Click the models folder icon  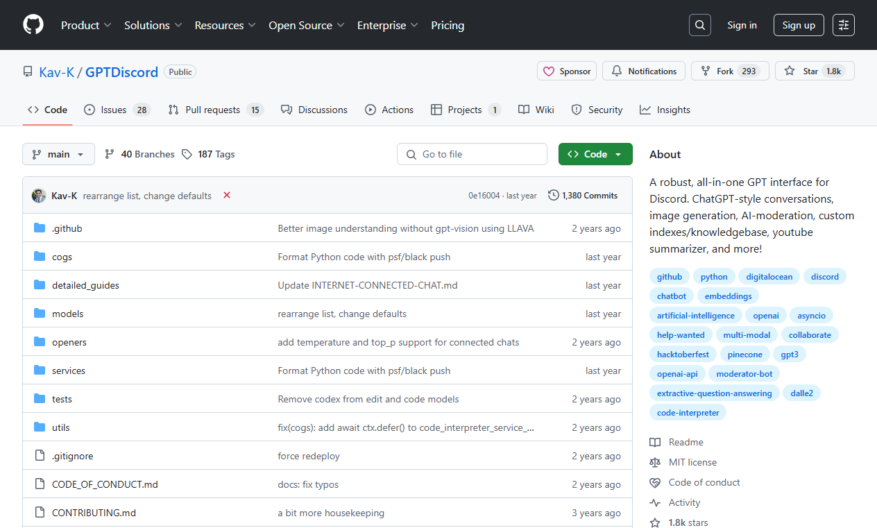39,313
